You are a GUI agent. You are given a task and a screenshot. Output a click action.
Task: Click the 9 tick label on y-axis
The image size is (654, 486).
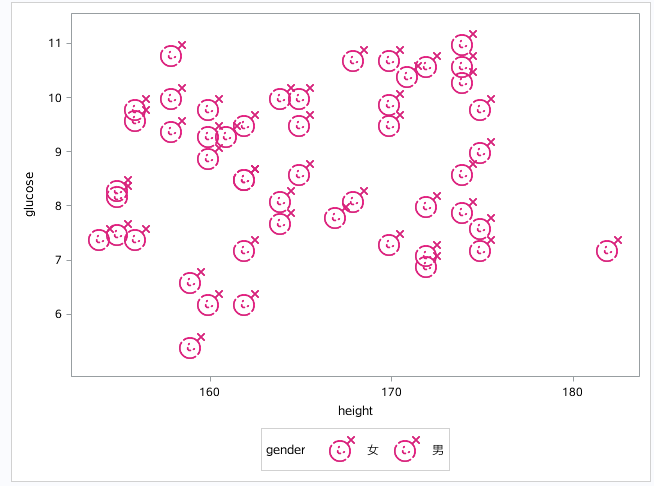(59, 152)
